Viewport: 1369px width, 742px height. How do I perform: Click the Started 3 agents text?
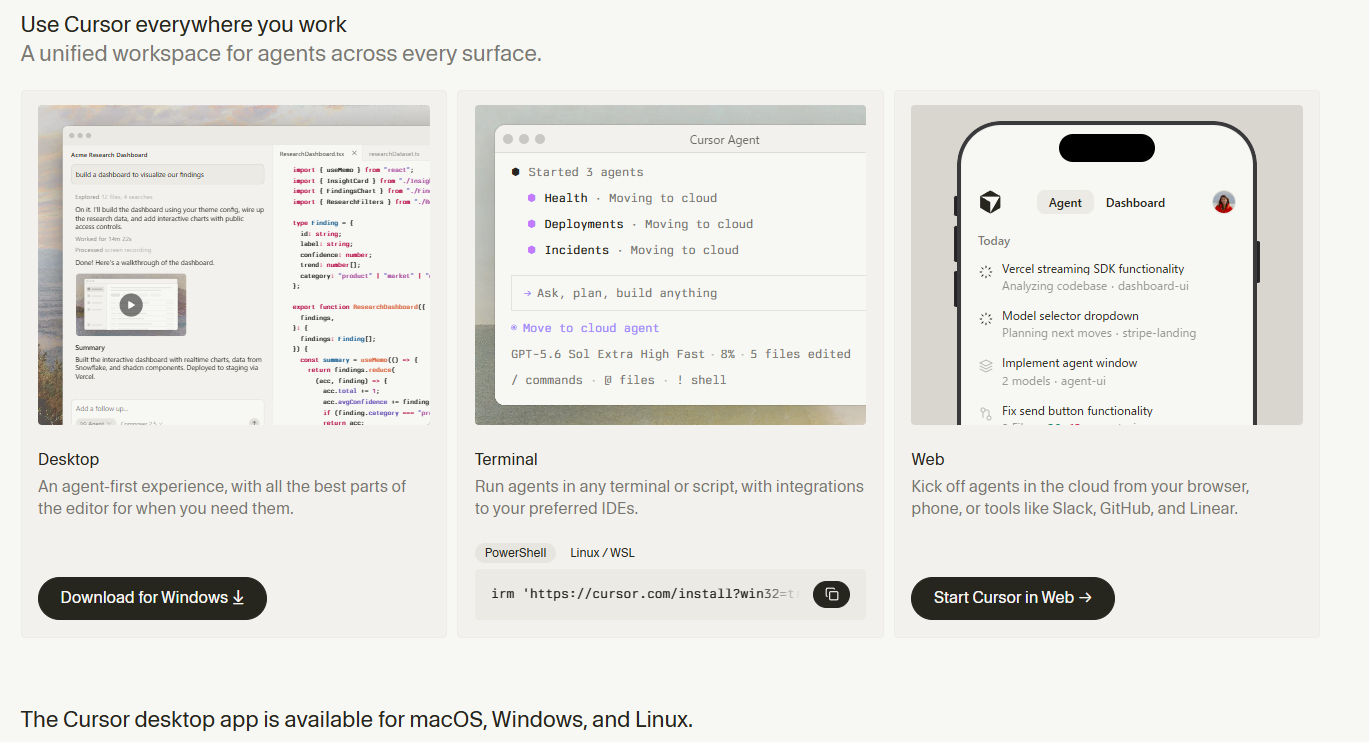coord(586,172)
